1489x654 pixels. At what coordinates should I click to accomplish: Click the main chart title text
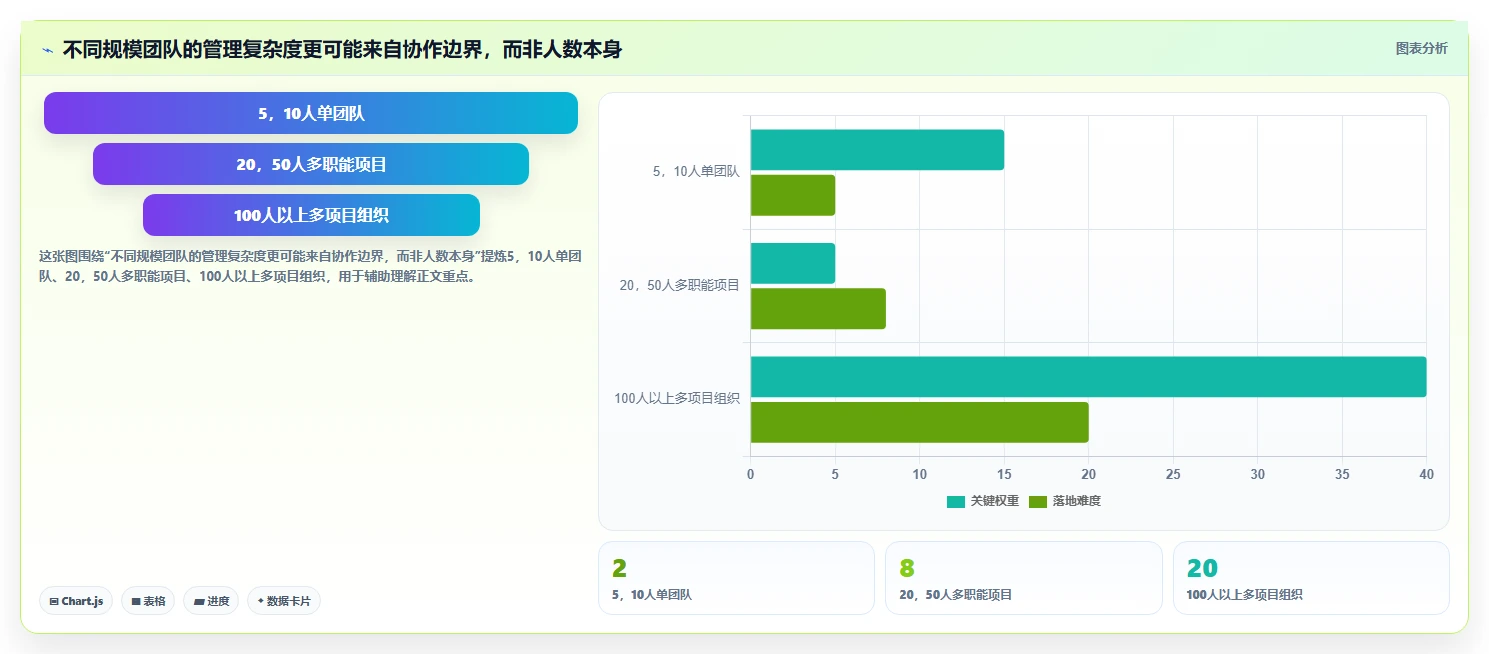pyautogui.click(x=342, y=50)
